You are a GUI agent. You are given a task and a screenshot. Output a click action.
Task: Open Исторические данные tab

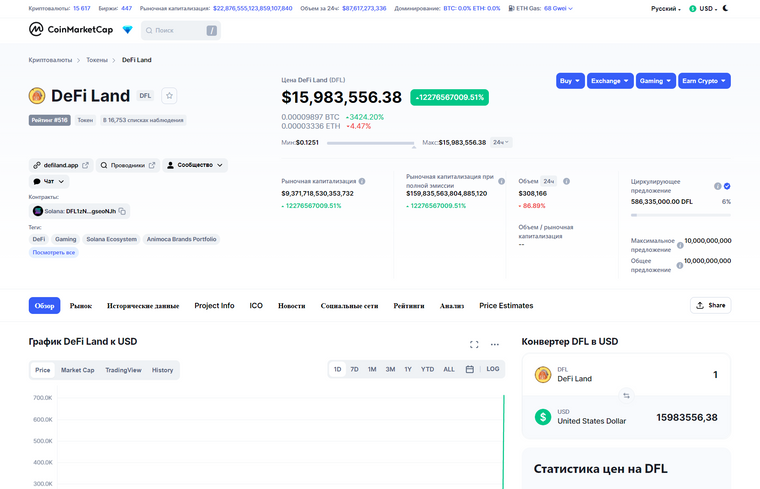click(143, 306)
